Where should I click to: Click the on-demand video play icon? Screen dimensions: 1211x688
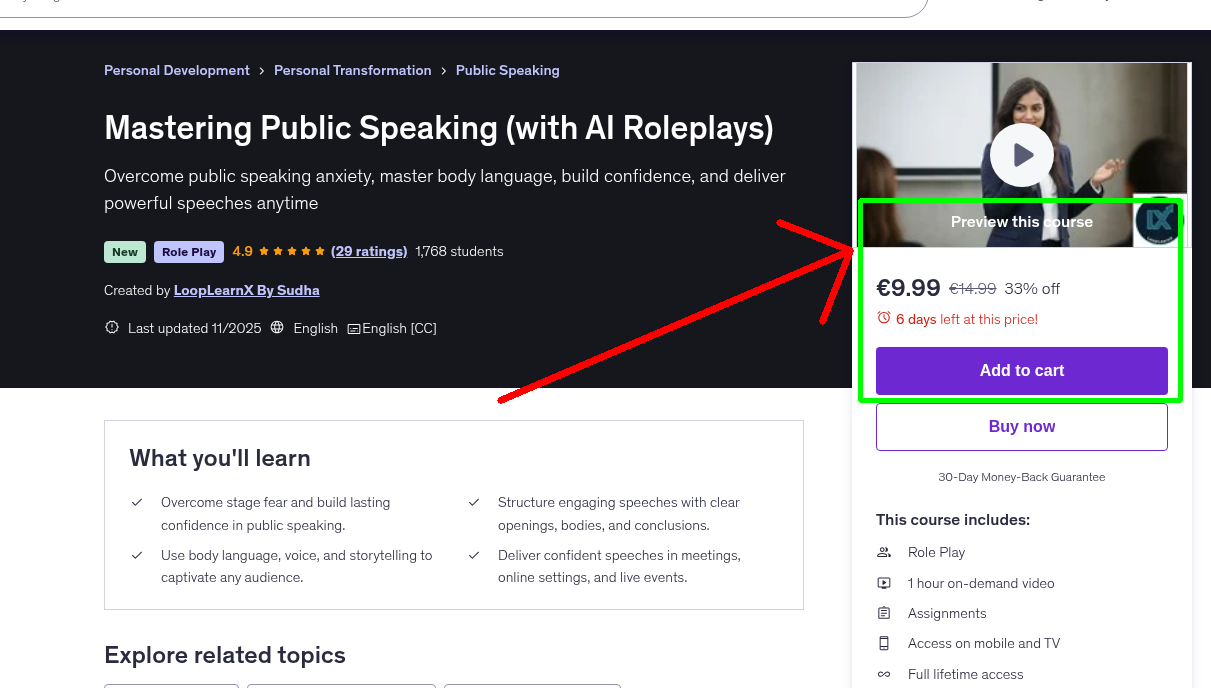884,583
